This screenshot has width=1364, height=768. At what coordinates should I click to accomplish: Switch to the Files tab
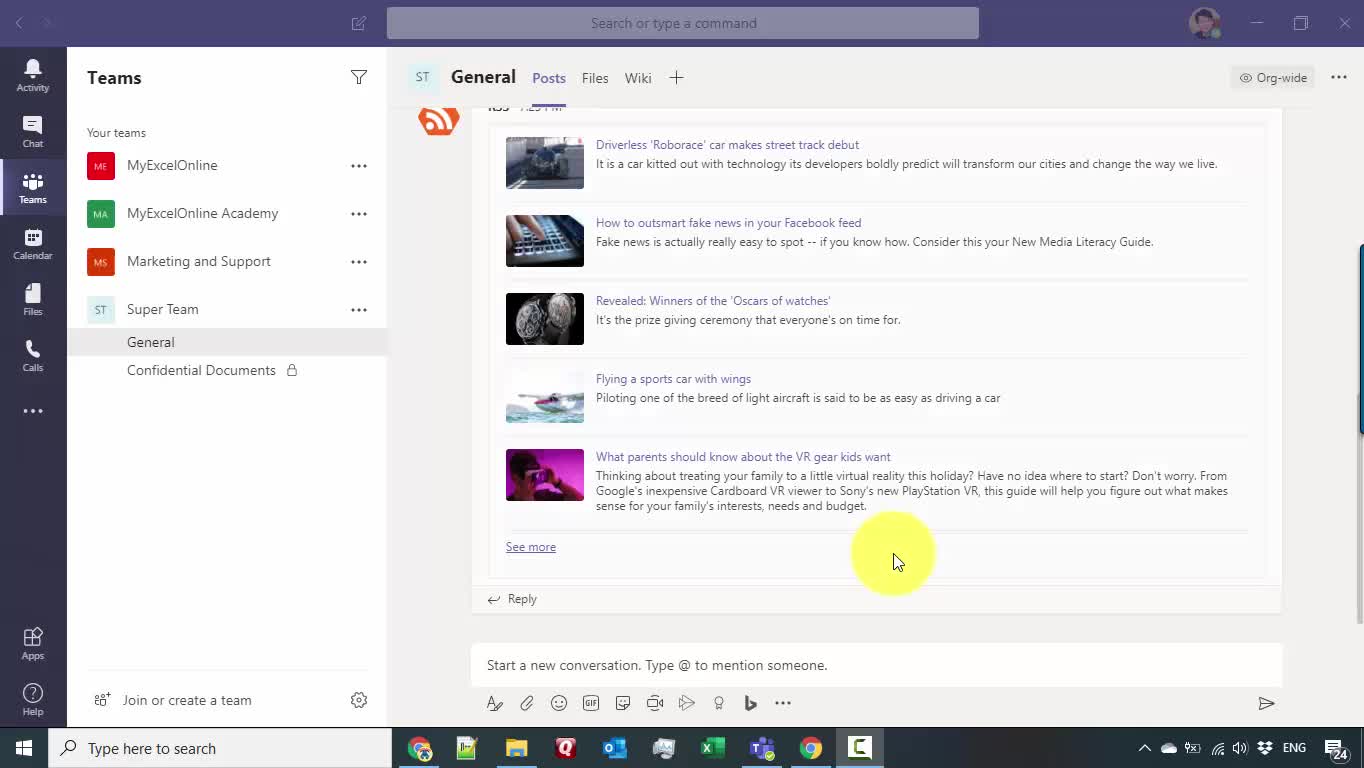pos(595,78)
